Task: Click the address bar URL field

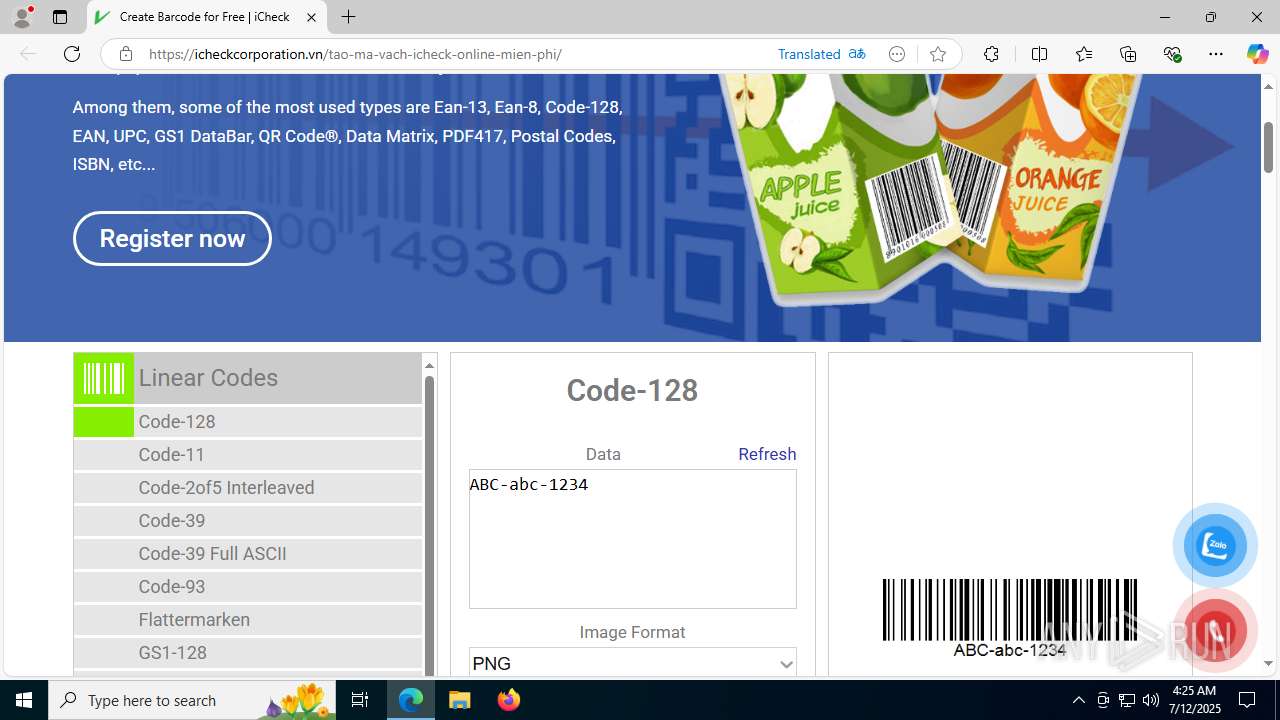Action: pyautogui.click(x=355, y=54)
